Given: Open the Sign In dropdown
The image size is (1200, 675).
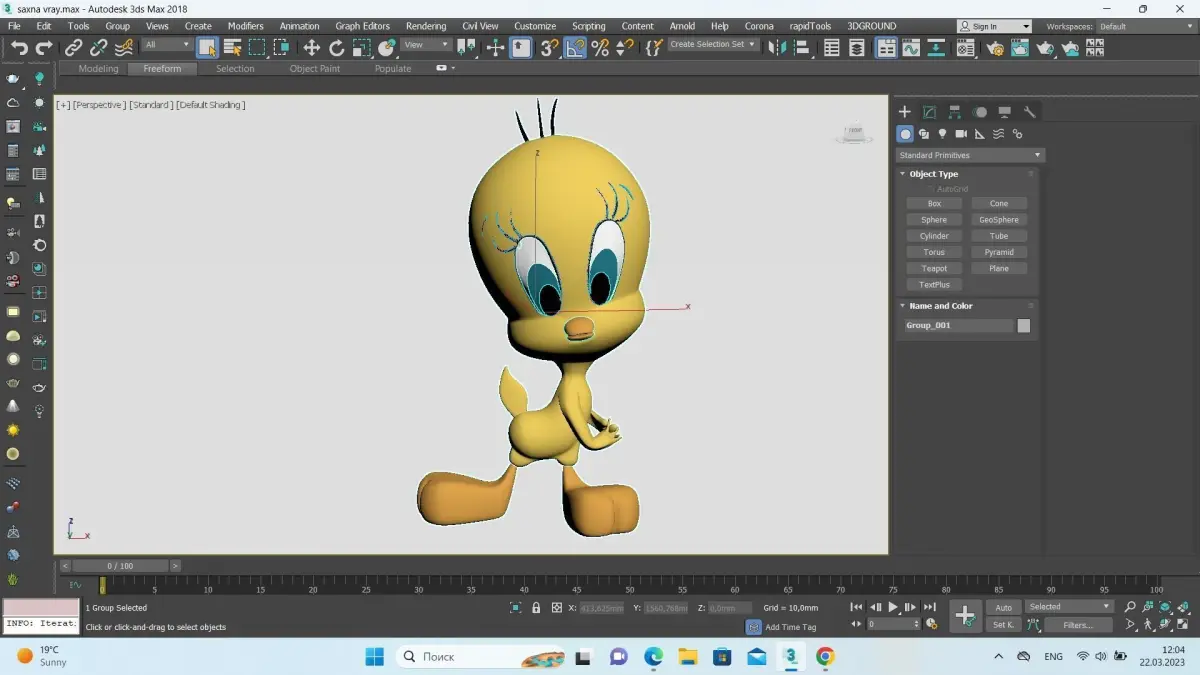Looking at the screenshot, I should (994, 26).
